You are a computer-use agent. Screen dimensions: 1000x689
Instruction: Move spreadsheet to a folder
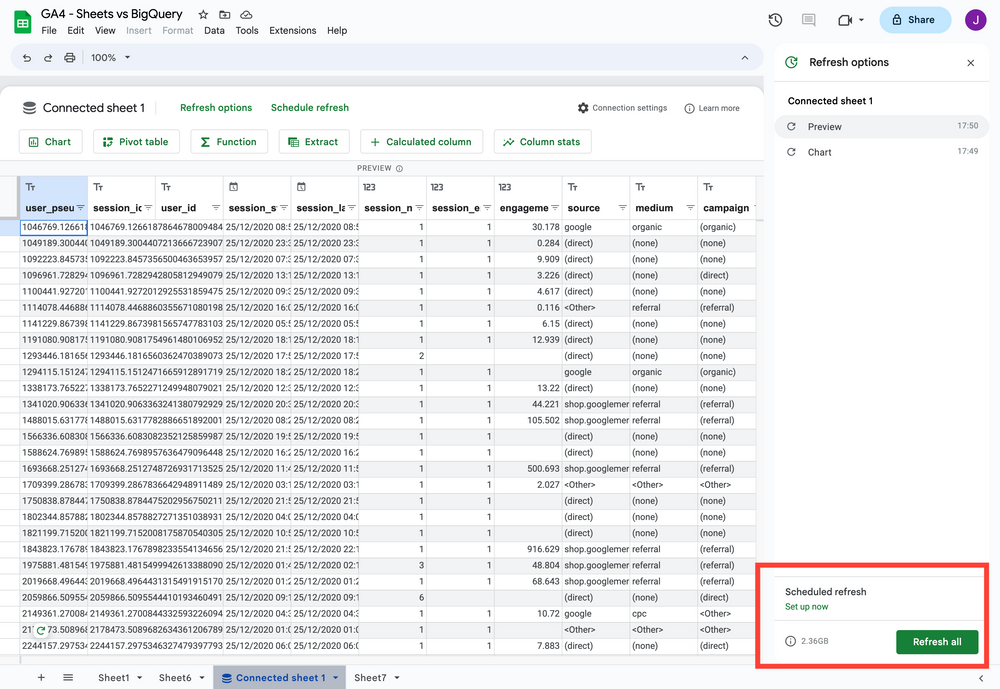(224, 13)
